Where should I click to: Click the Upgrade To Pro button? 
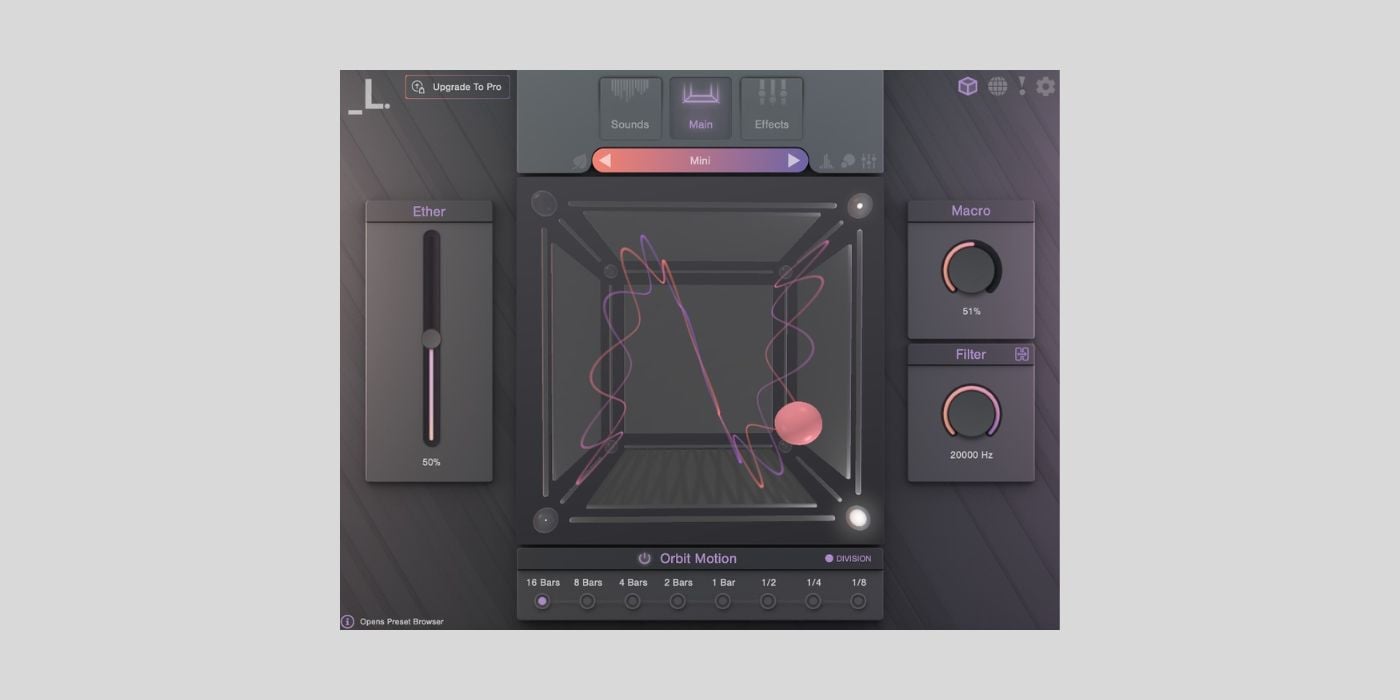(458, 87)
